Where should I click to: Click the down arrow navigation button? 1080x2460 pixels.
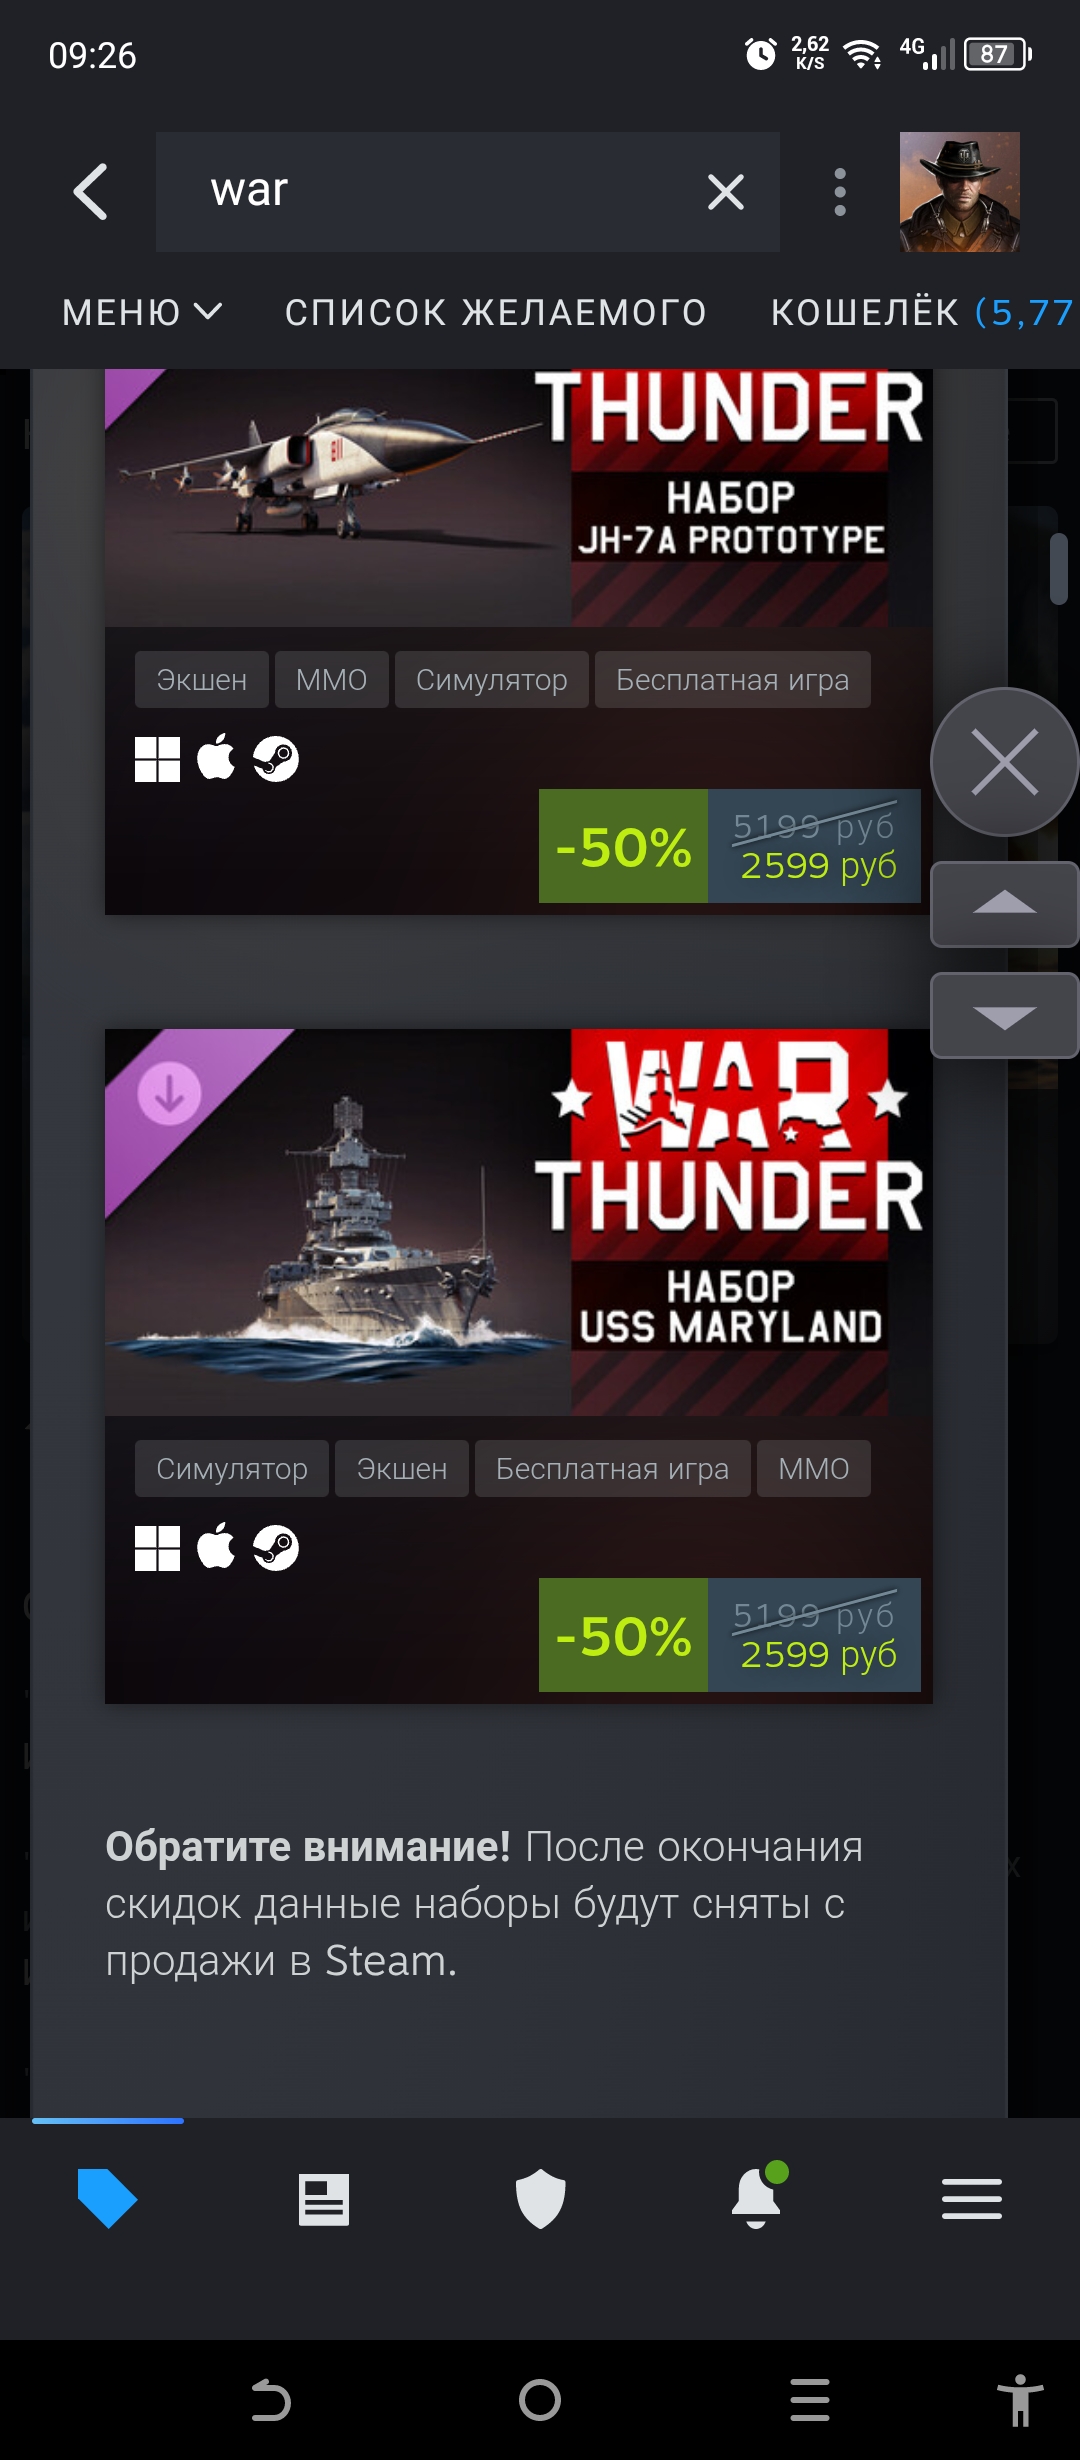1004,1016
